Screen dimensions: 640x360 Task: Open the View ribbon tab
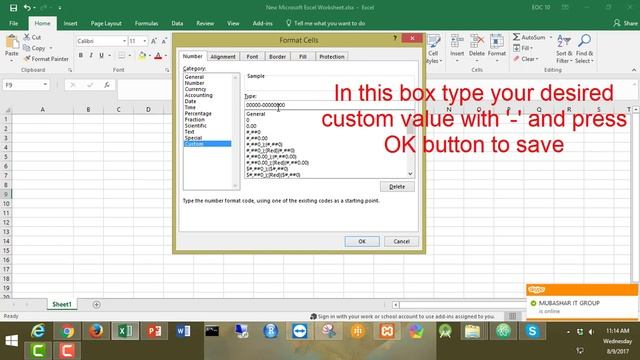233,23
